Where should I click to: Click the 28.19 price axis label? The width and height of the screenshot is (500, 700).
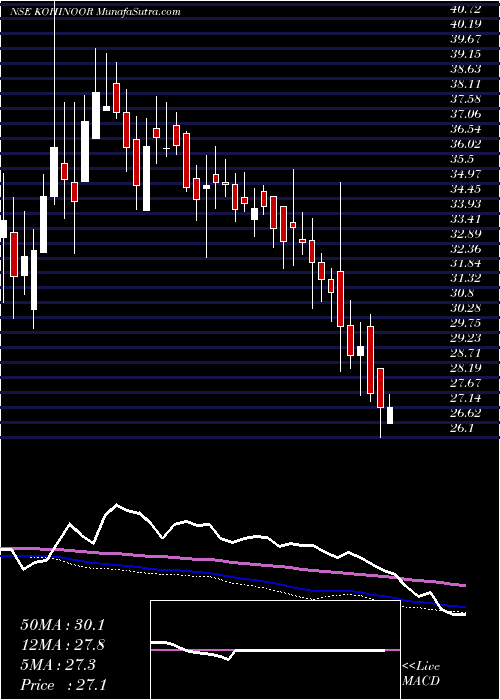pos(466,368)
